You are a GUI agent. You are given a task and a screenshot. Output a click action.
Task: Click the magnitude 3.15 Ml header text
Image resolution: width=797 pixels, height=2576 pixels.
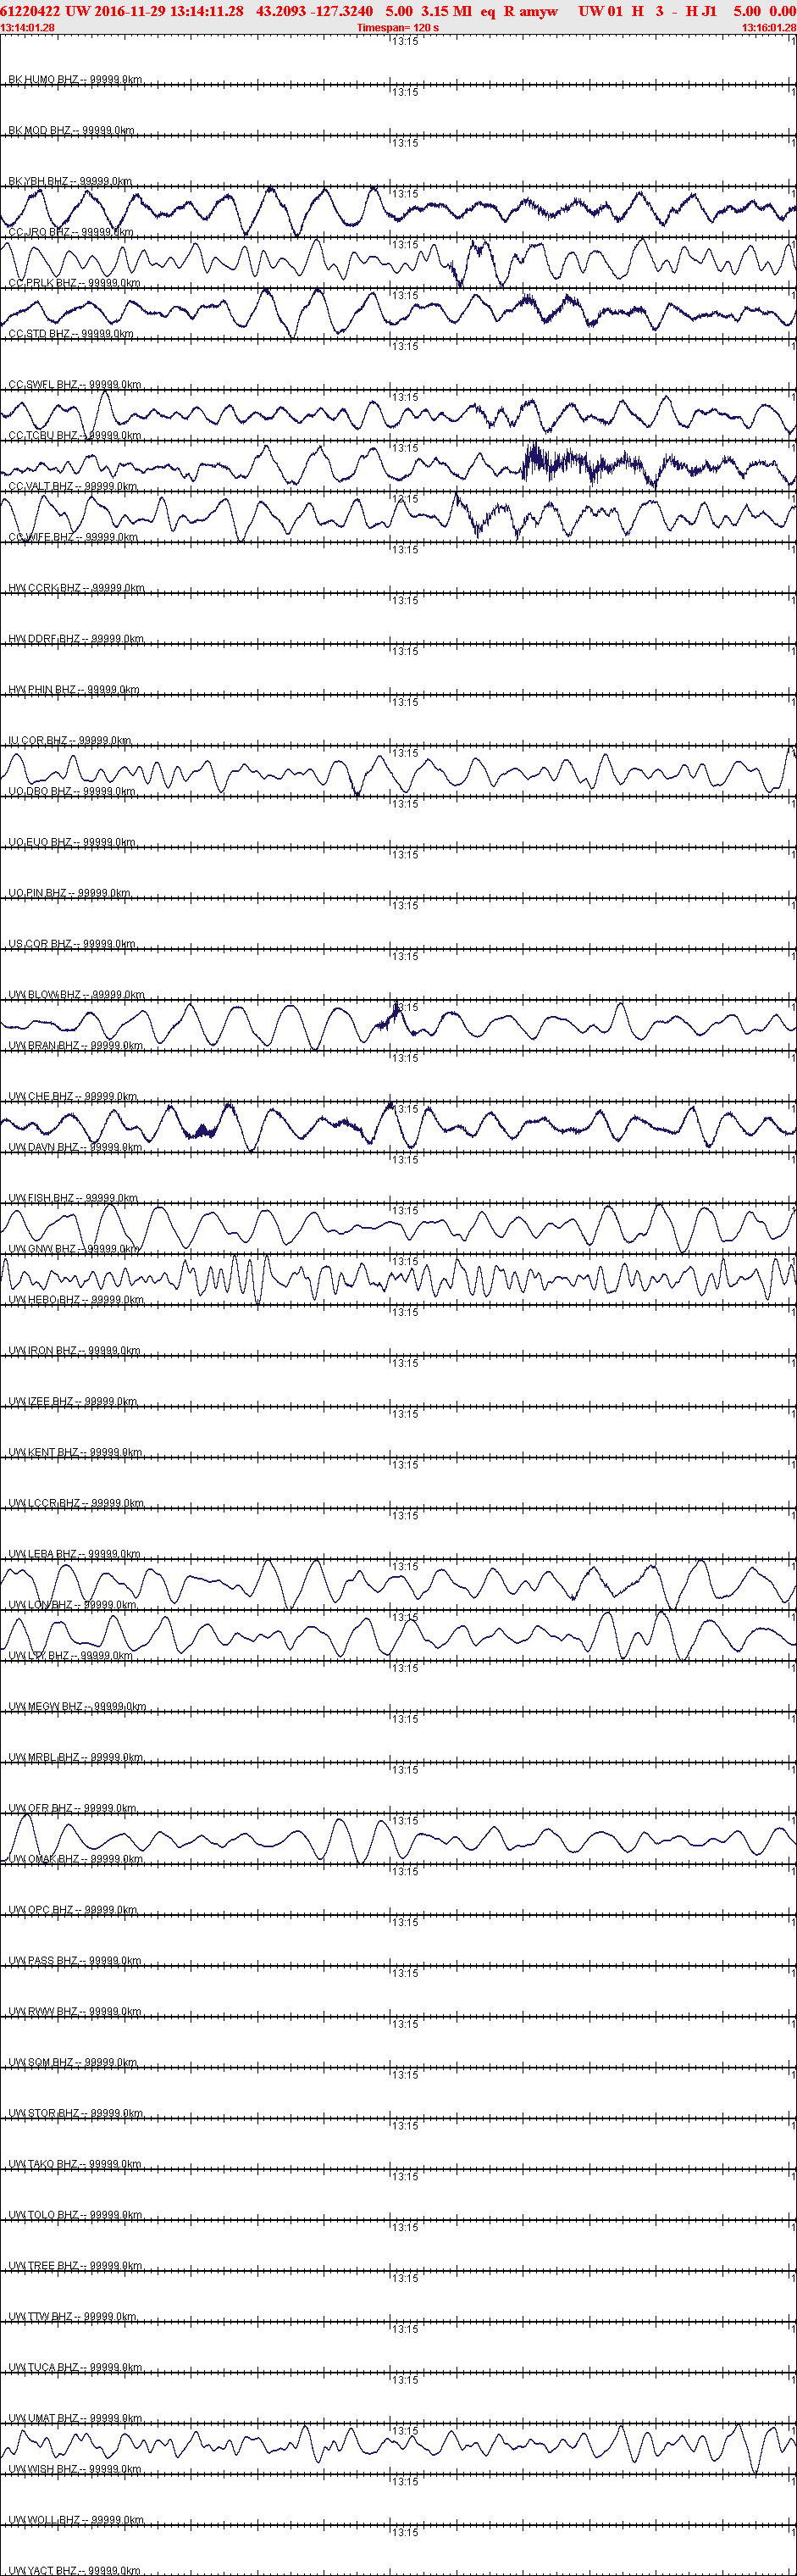click(446, 11)
